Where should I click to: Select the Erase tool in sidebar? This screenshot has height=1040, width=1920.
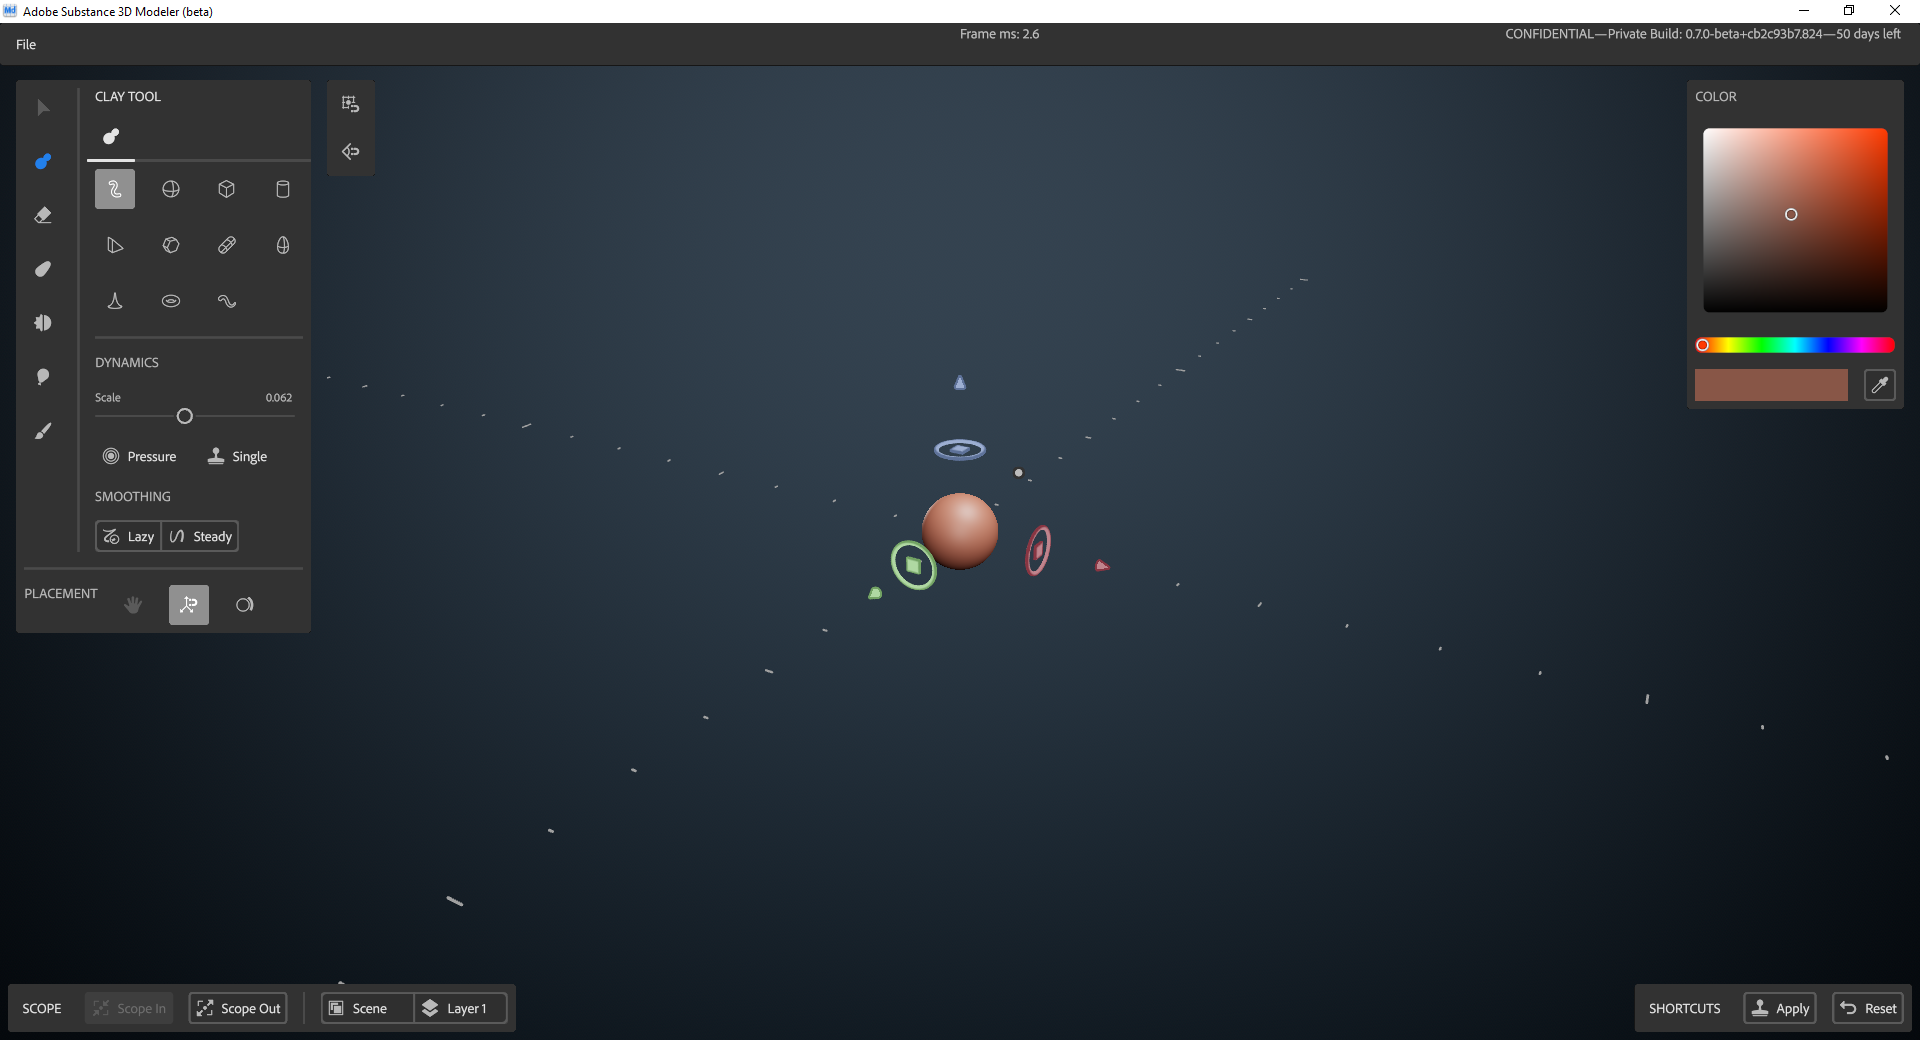43,215
